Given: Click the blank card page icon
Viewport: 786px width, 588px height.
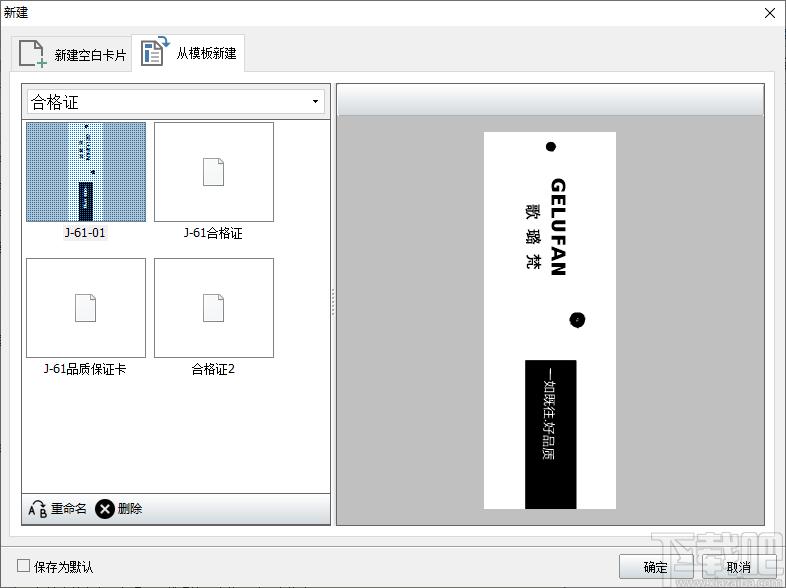Looking at the screenshot, I should pyautogui.click(x=33, y=54).
